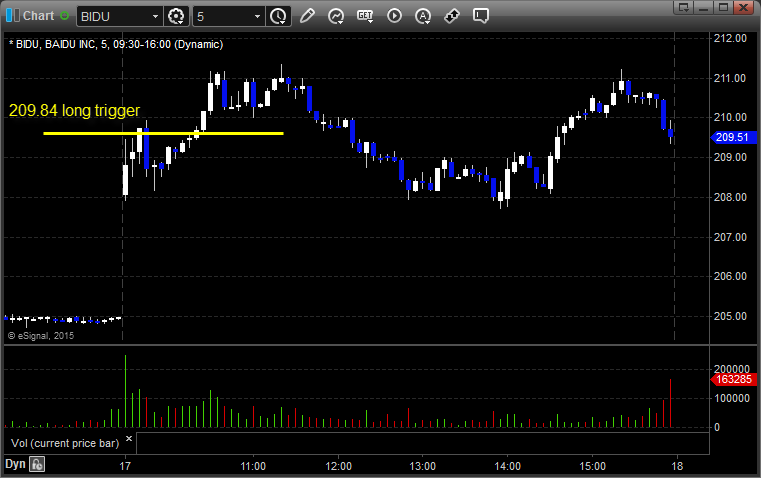Click the 200000 volume axis label
This screenshot has width=761, height=478.
coord(732,369)
